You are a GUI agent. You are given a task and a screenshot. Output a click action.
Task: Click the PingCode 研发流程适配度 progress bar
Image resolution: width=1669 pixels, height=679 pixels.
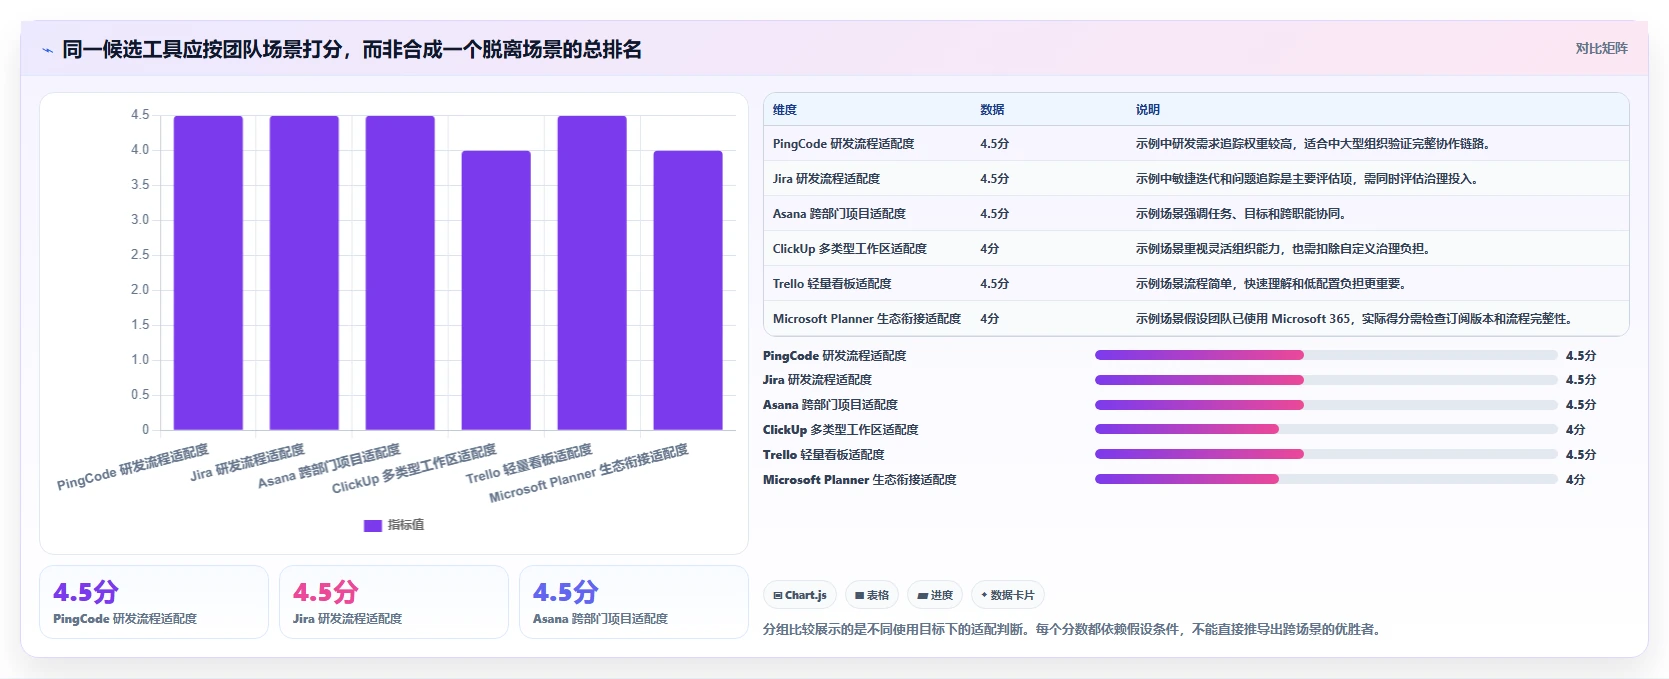pyautogui.click(x=1326, y=355)
